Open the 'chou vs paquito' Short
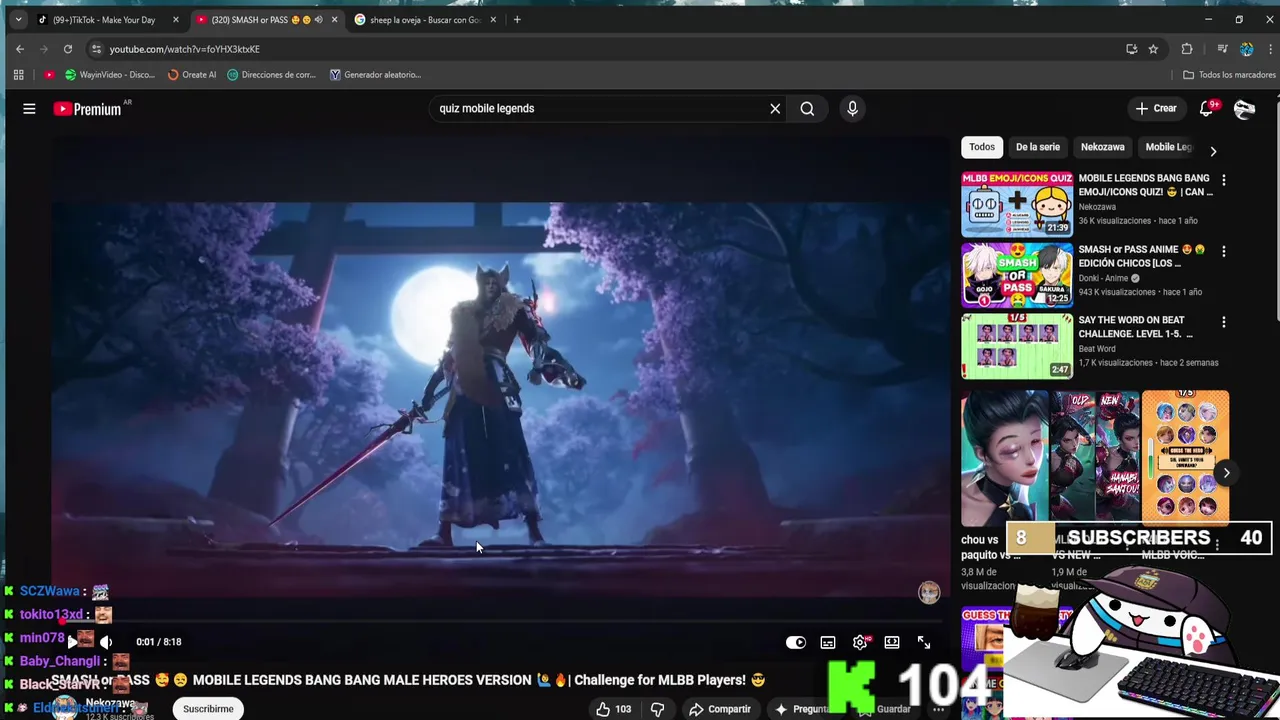The width and height of the screenshot is (1280, 720). [x=1004, y=458]
